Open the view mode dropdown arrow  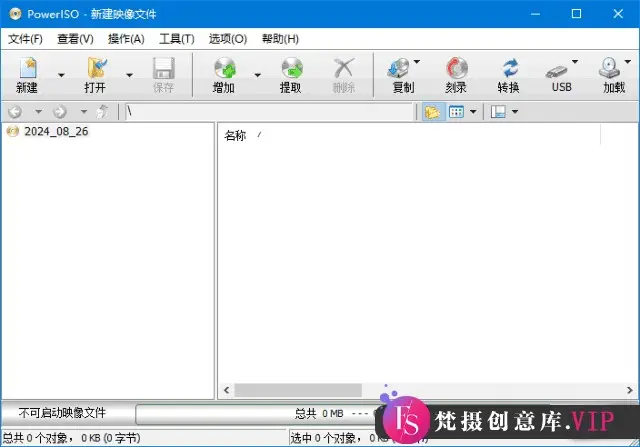tap(473, 111)
